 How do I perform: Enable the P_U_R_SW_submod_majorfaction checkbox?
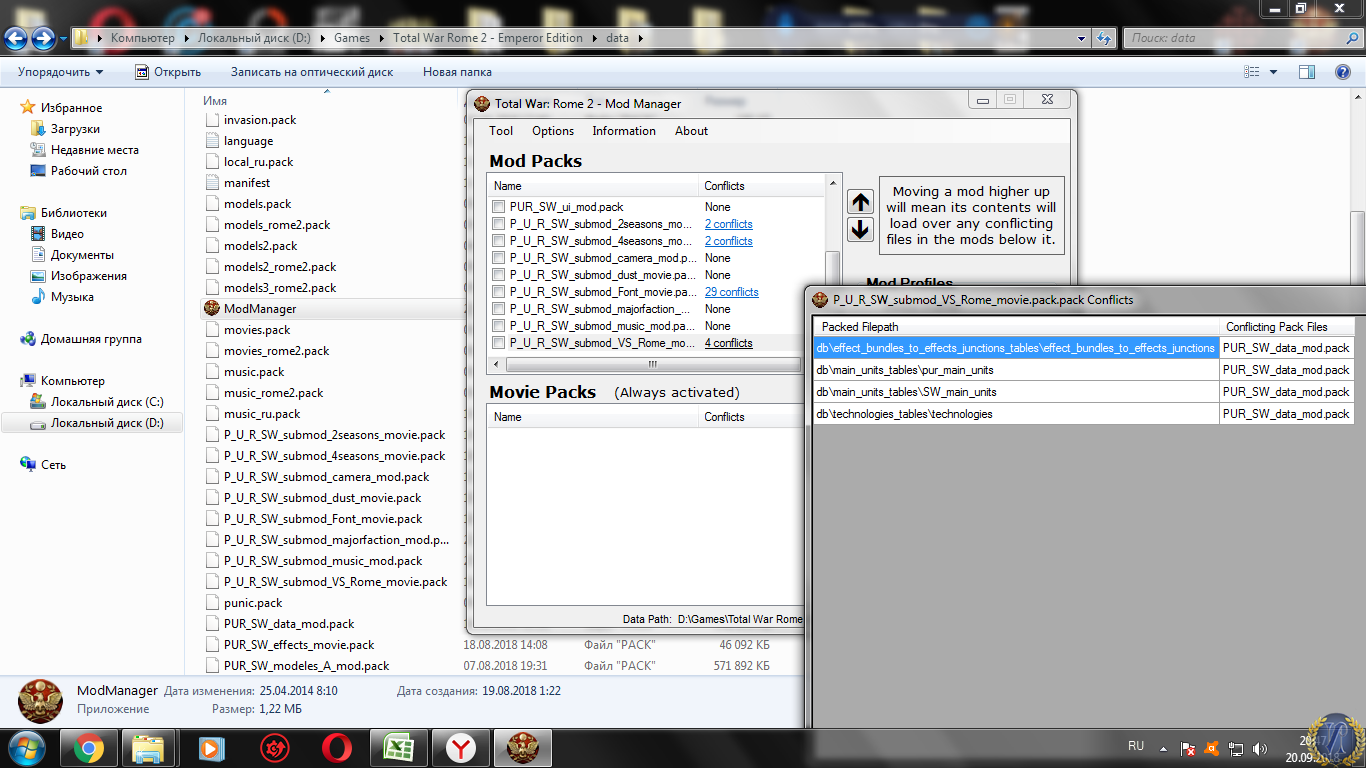(498, 309)
